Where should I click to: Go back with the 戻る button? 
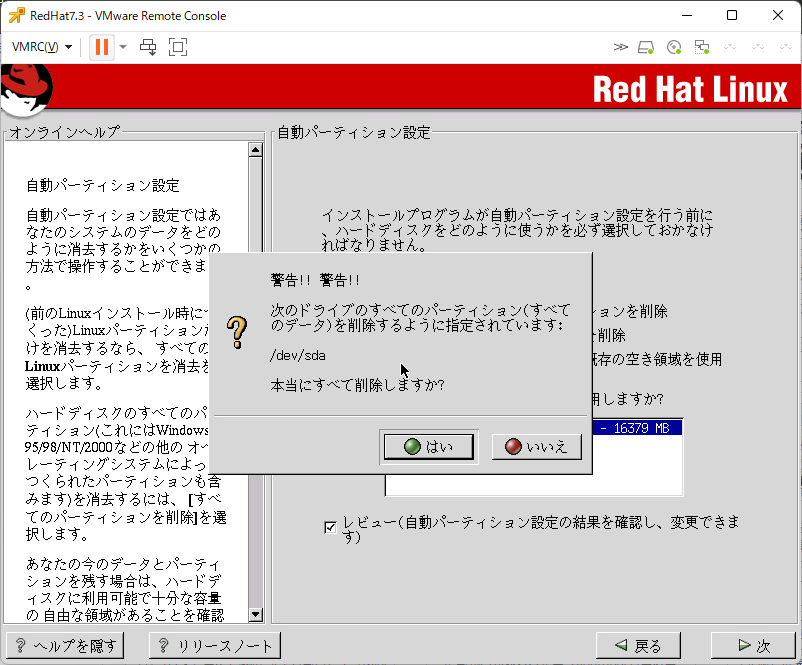click(638, 646)
